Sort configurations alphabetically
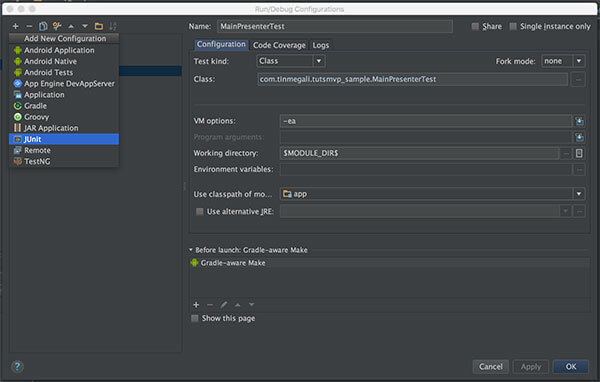The width and height of the screenshot is (600, 382). (x=112, y=26)
